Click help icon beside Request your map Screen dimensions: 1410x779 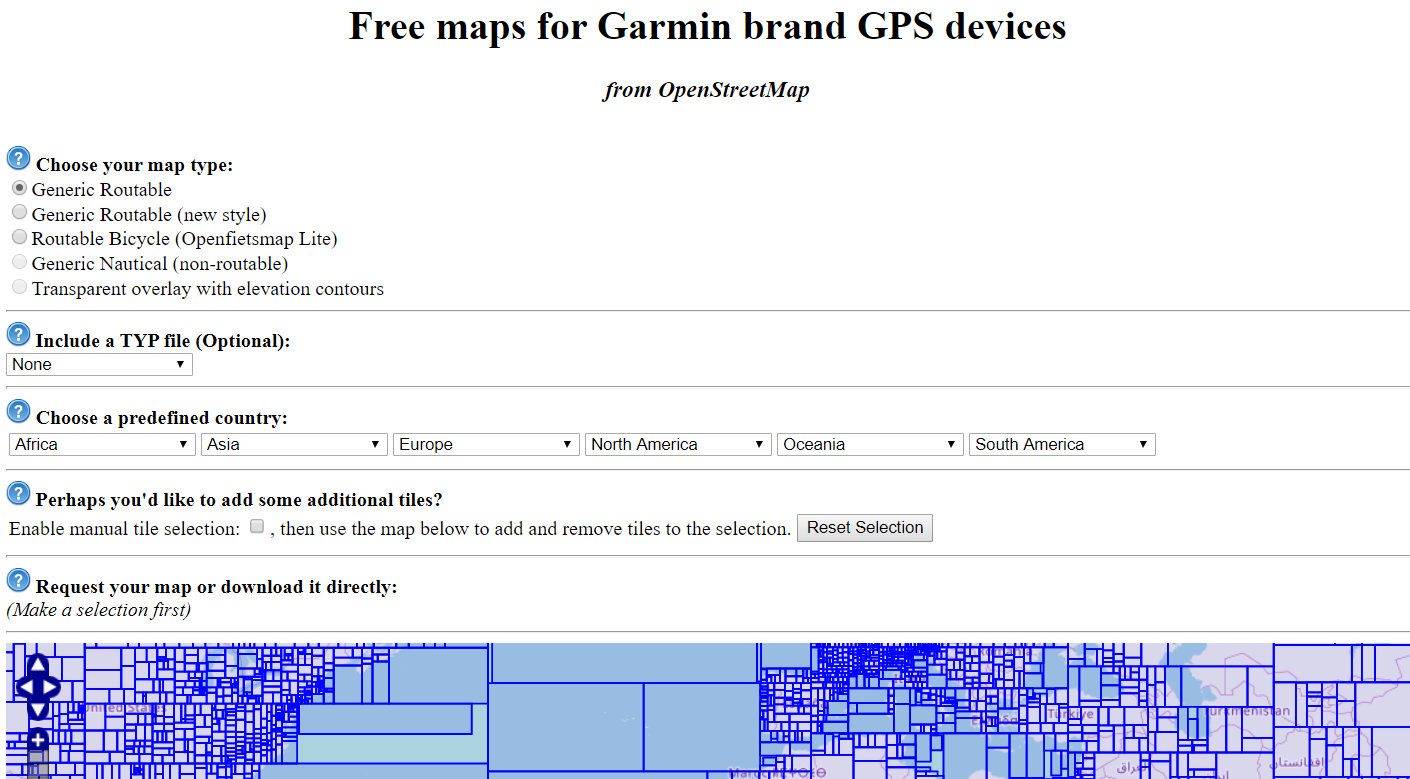pyautogui.click(x=18, y=580)
